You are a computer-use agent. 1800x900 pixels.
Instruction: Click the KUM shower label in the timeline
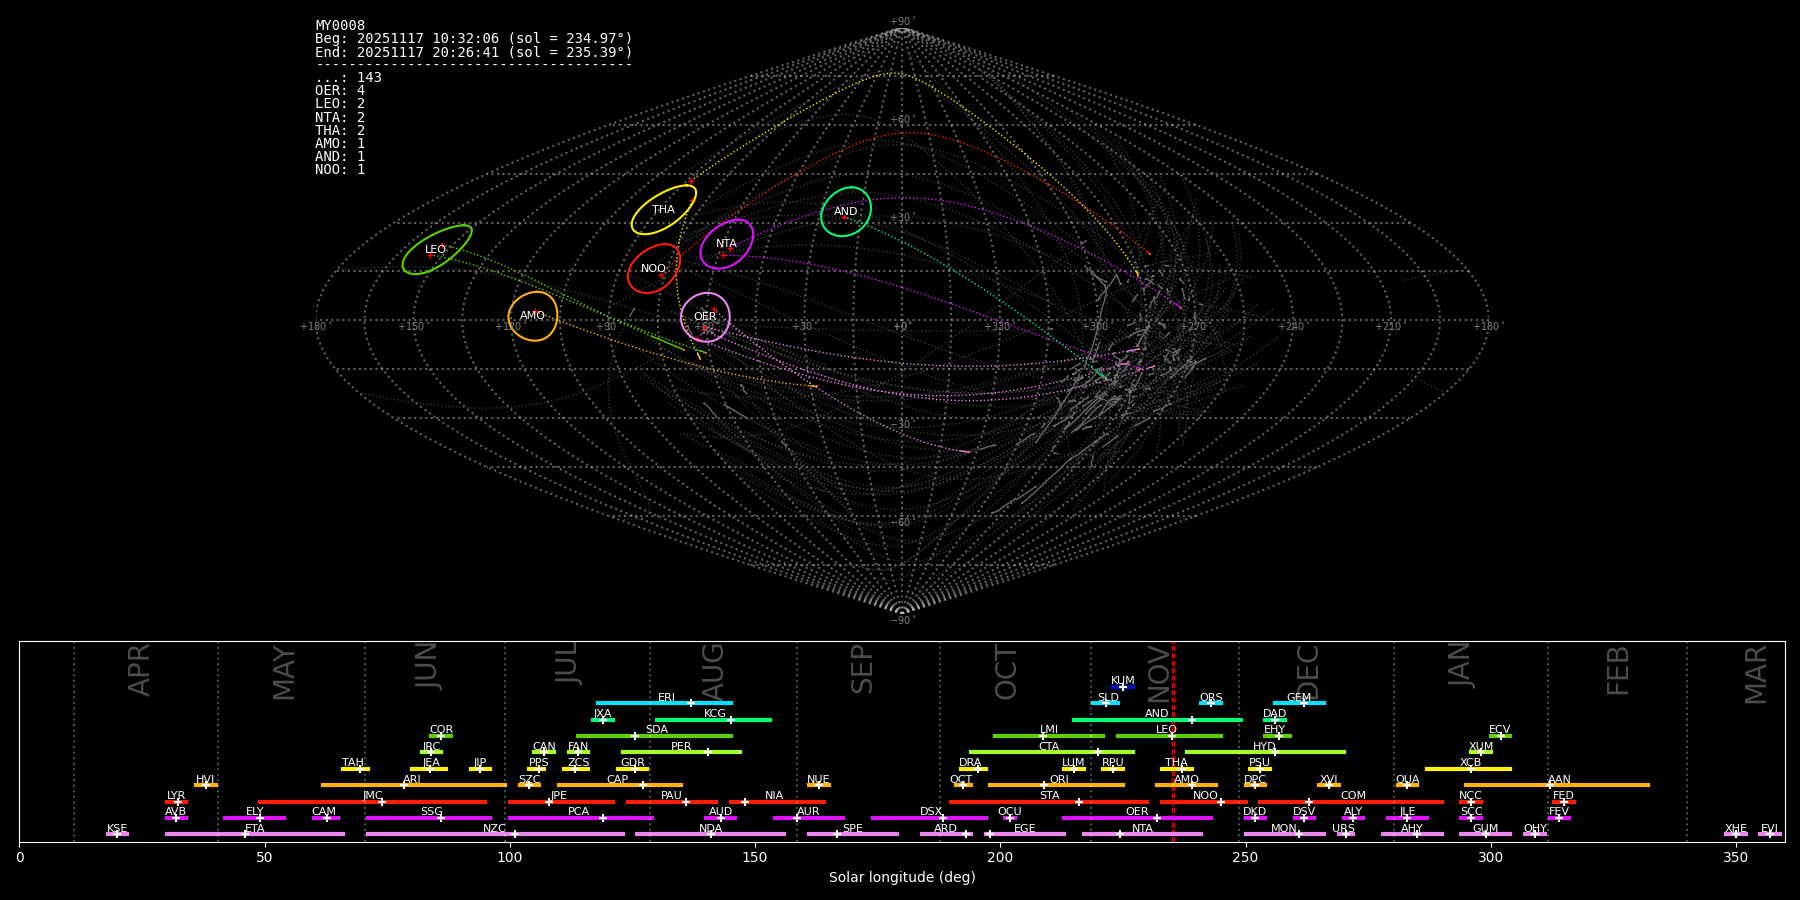[x=1123, y=681]
